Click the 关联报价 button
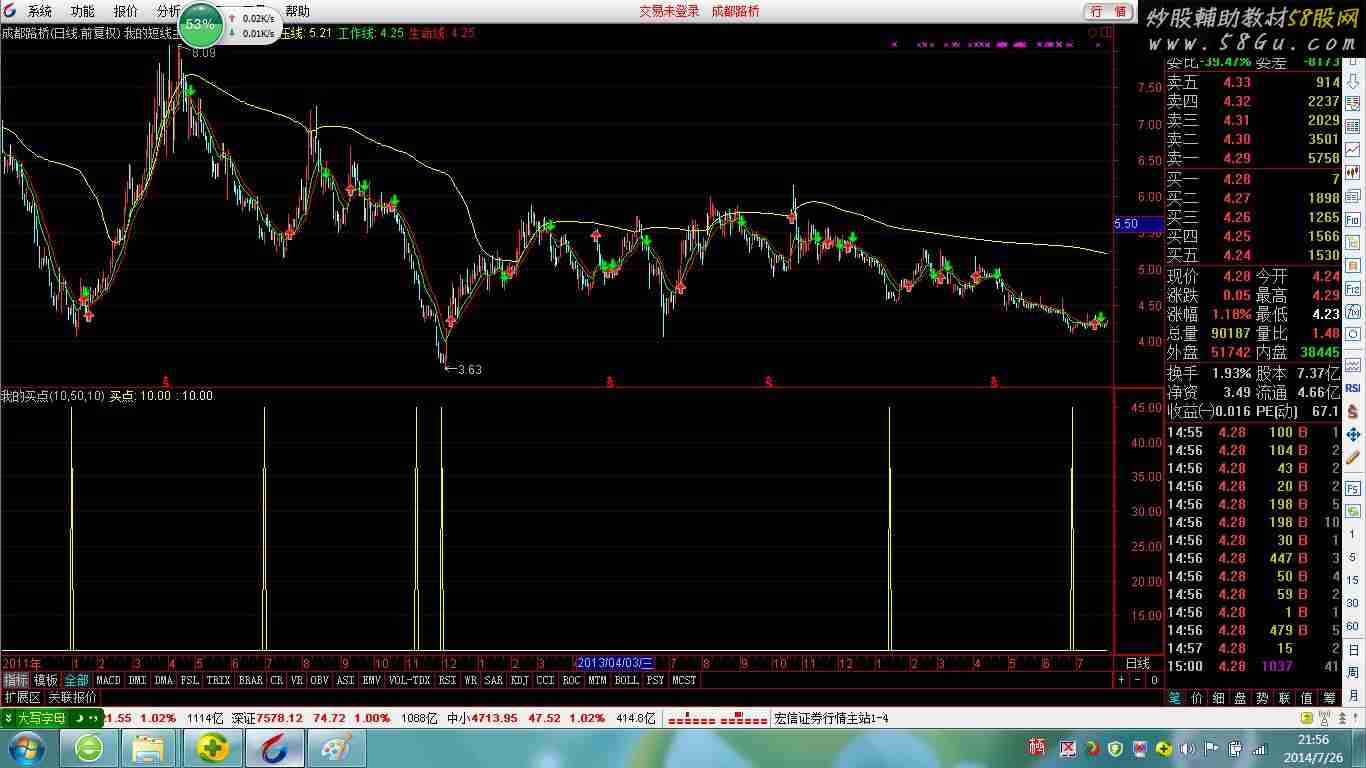1366x768 pixels. tap(72, 697)
